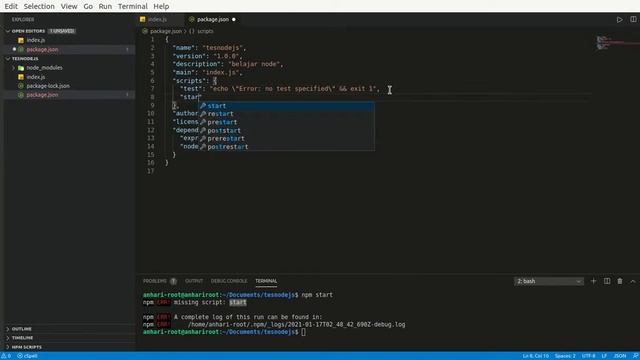Screen dimensions: 640x360
Task: Click line number 6 in the gutter
Action: pyautogui.click(x=152, y=80)
